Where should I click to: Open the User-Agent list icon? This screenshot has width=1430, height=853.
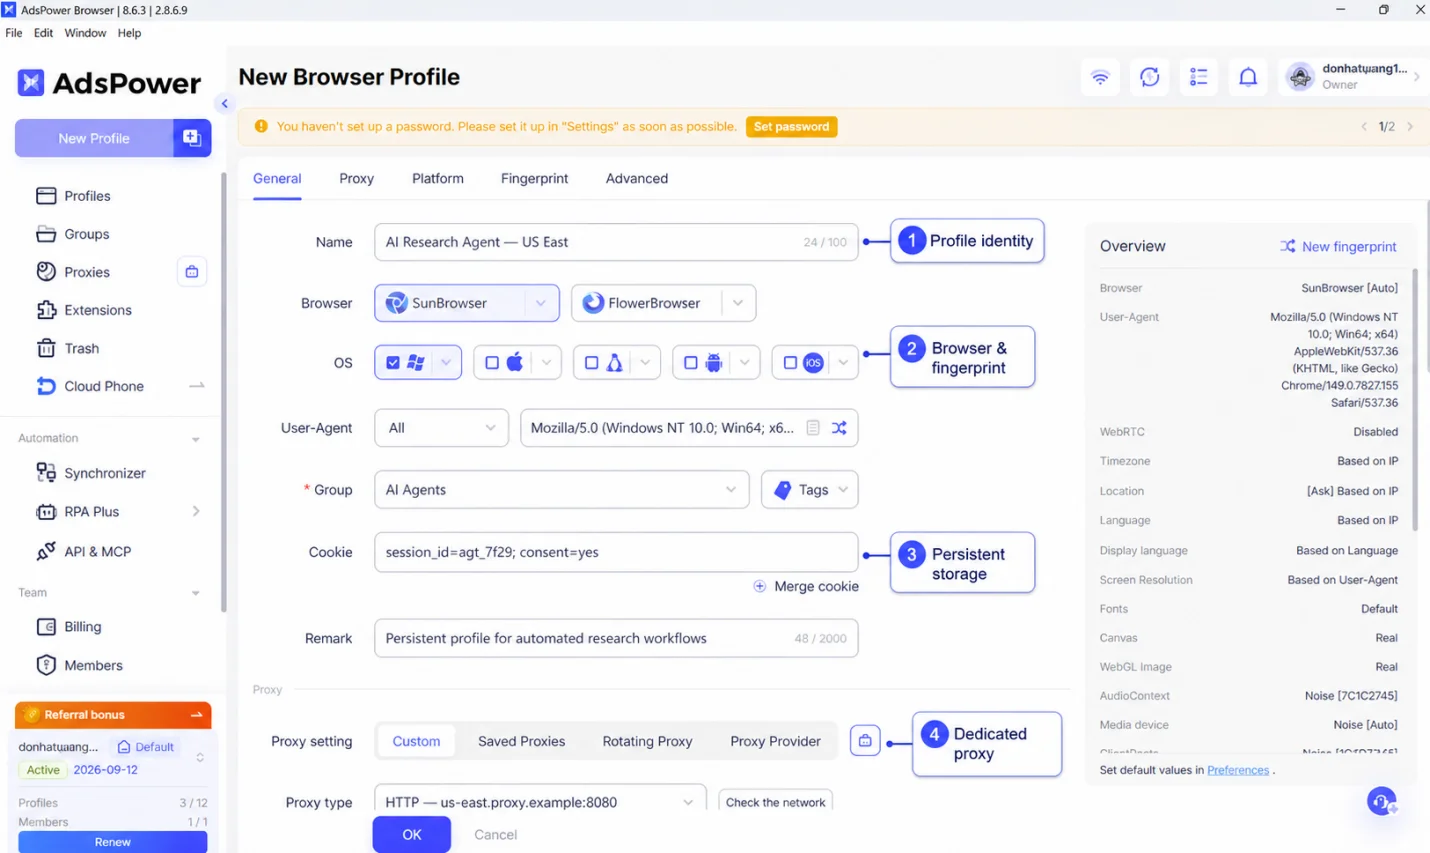click(813, 428)
